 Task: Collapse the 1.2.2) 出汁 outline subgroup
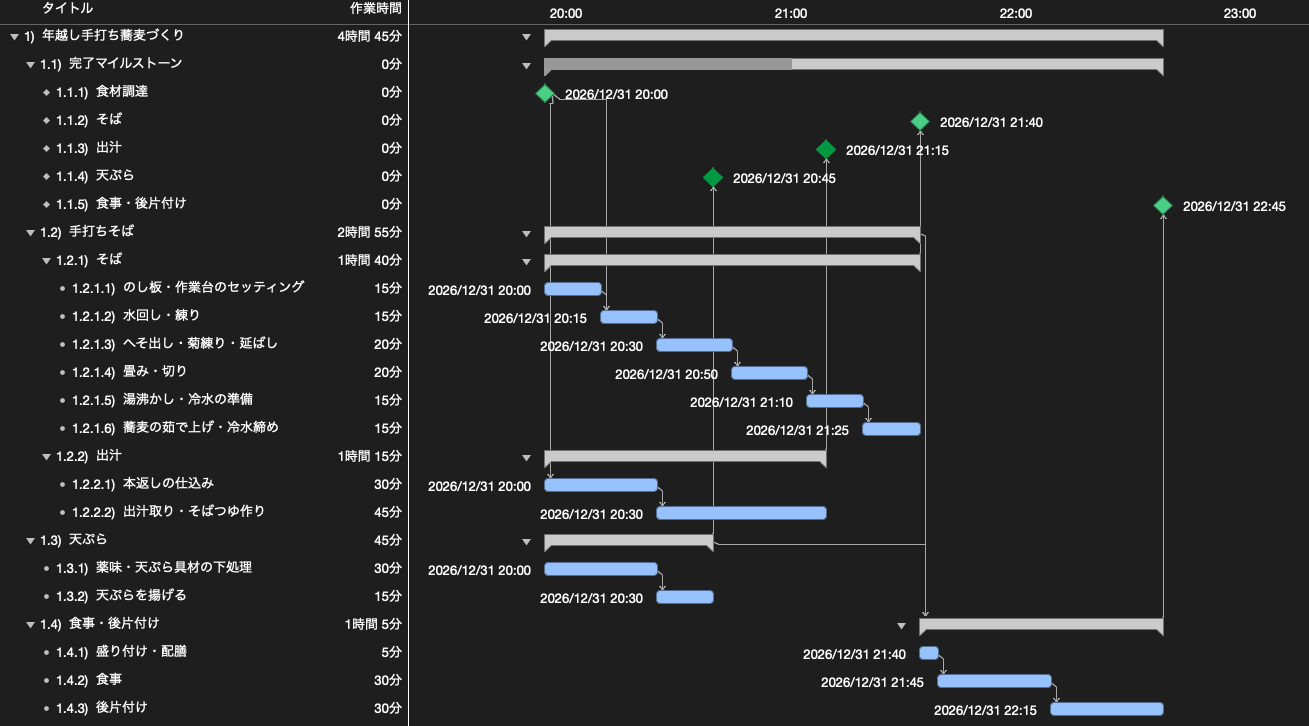click(46, 456)
